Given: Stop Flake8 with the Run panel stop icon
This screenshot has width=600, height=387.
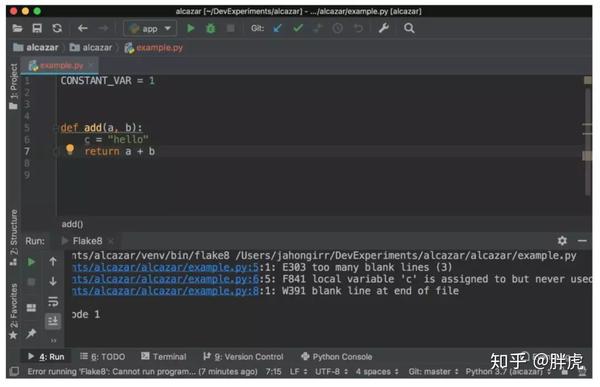Looking at the screenshot, I should tap(31, 282).
